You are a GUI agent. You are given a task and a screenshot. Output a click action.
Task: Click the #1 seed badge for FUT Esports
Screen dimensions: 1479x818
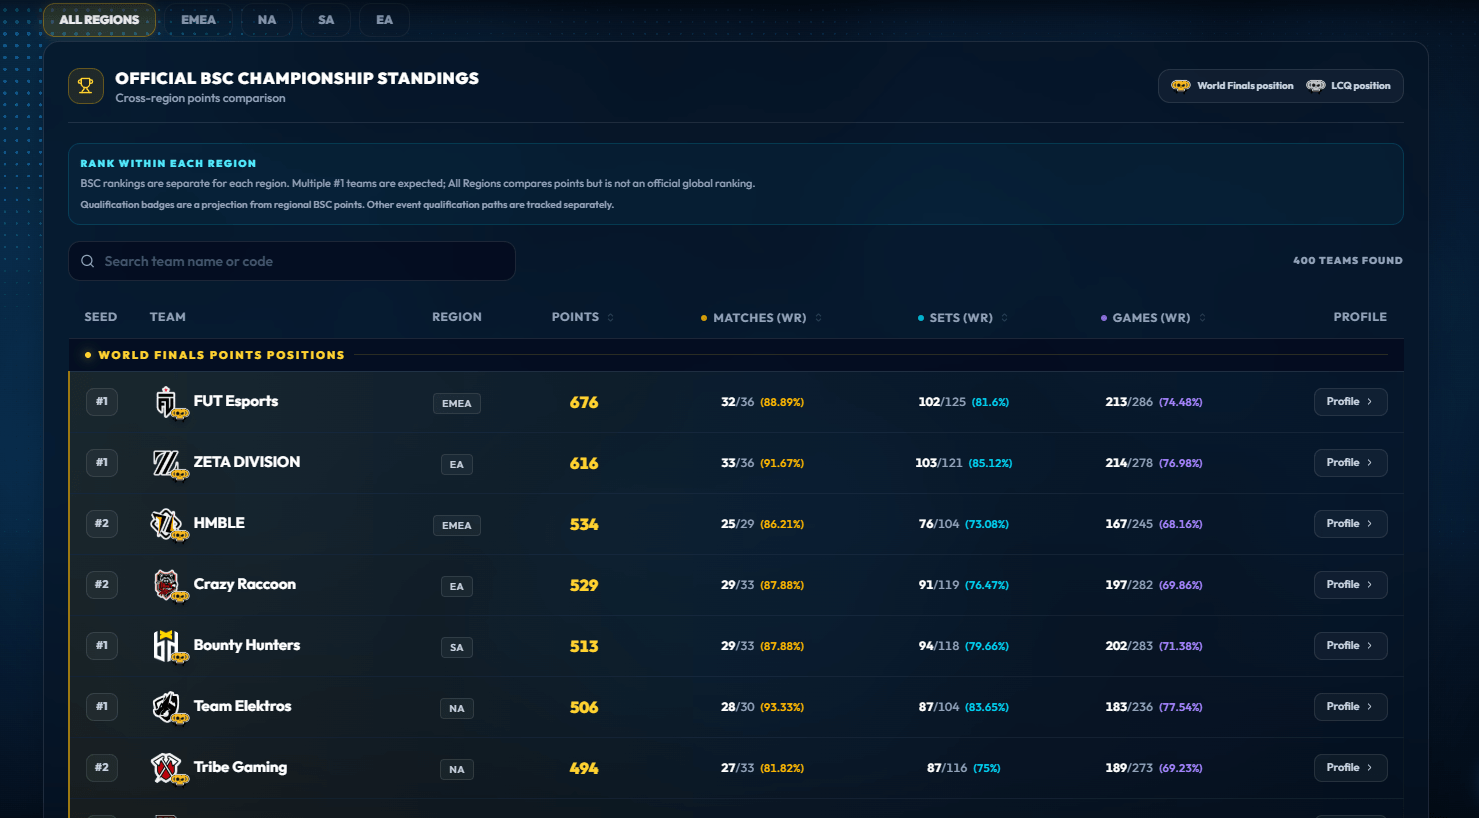pyautogui.click(x=102, y=401)
